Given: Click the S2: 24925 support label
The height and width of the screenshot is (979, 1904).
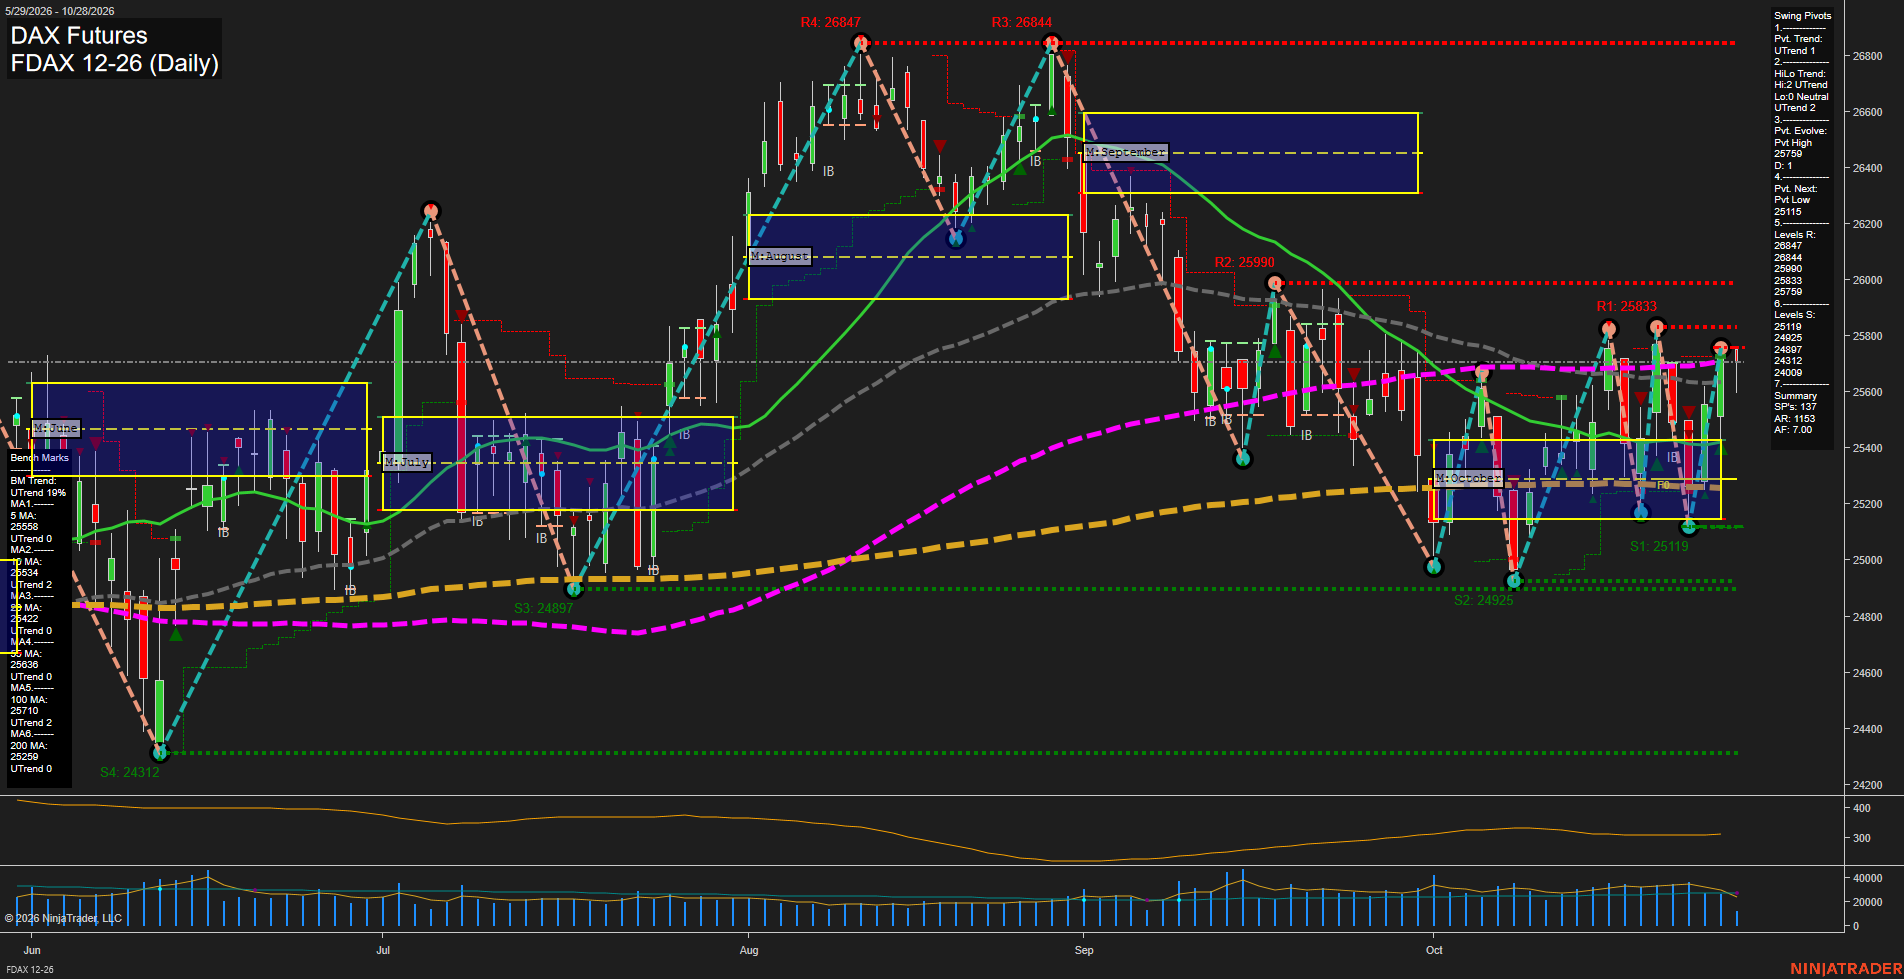Looking at the screenshot, I should point(1483,601).
